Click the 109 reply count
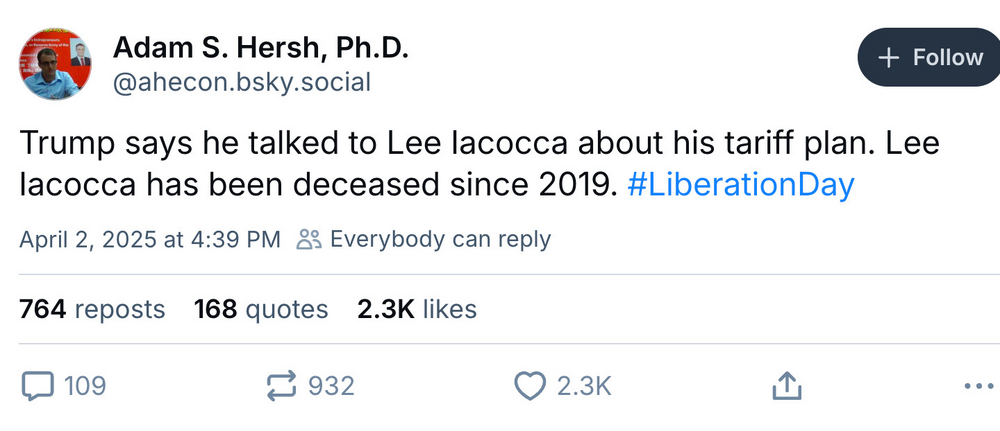The width and height of the screenshot is (1000, 431). (84, 385)
